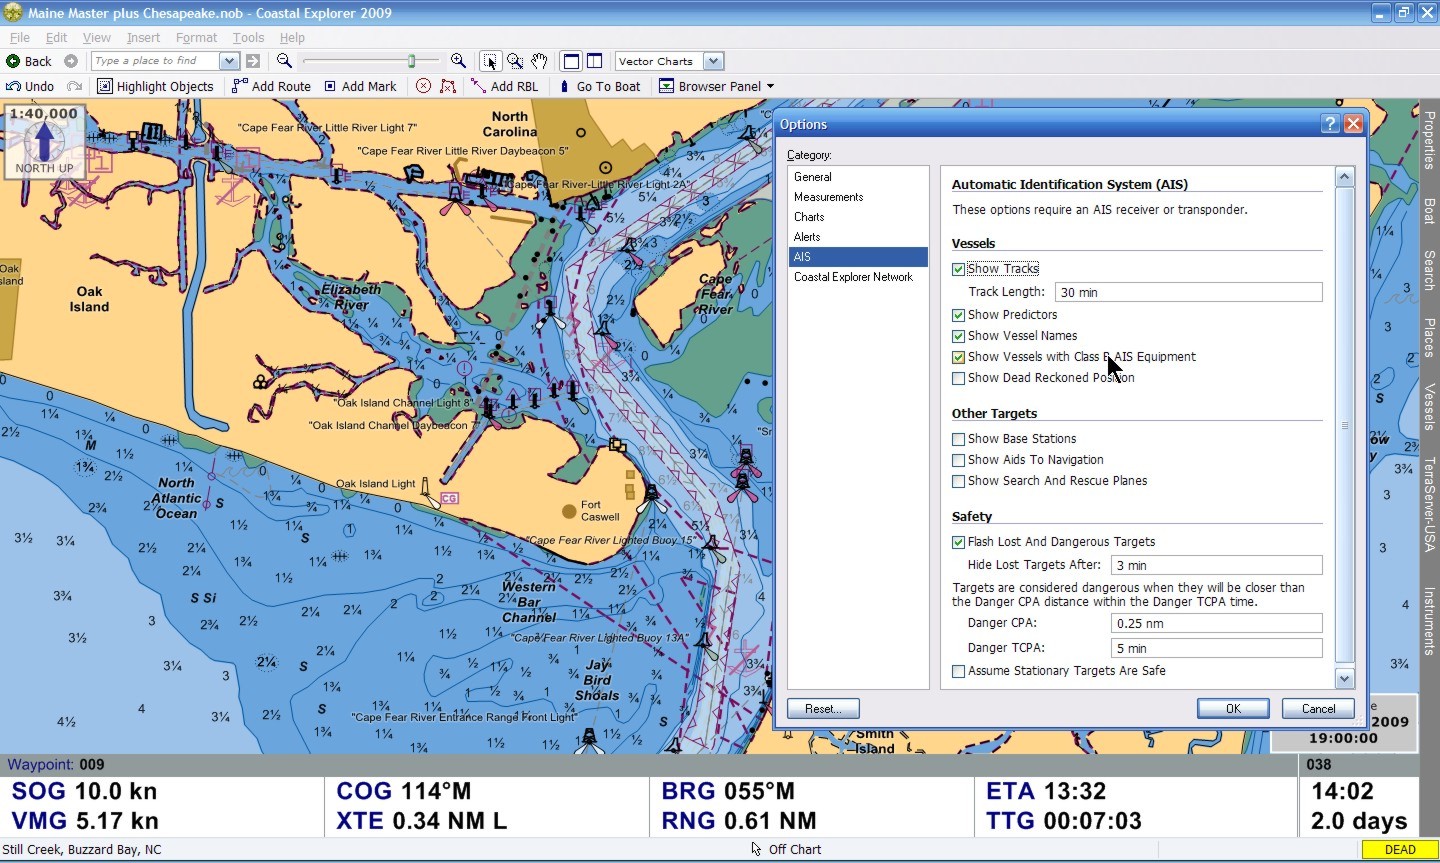
Task: Click Add Mark tool
Action: click(360, 86)
